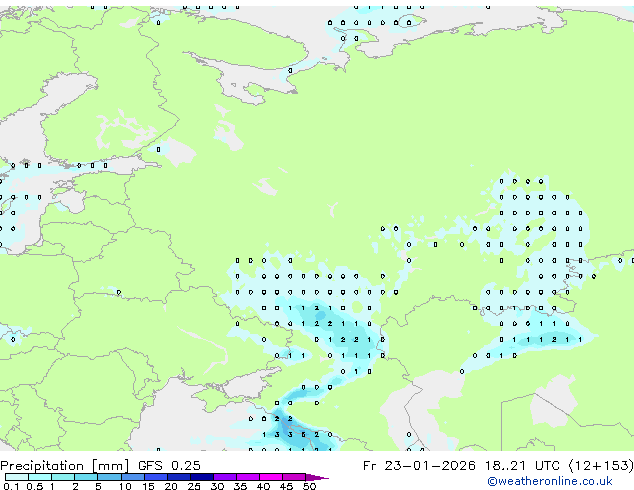Select the 30–35 purple legend swatch
Viewport: 634px width, 490px height.
pyautogui.click(x=225, y=477)
